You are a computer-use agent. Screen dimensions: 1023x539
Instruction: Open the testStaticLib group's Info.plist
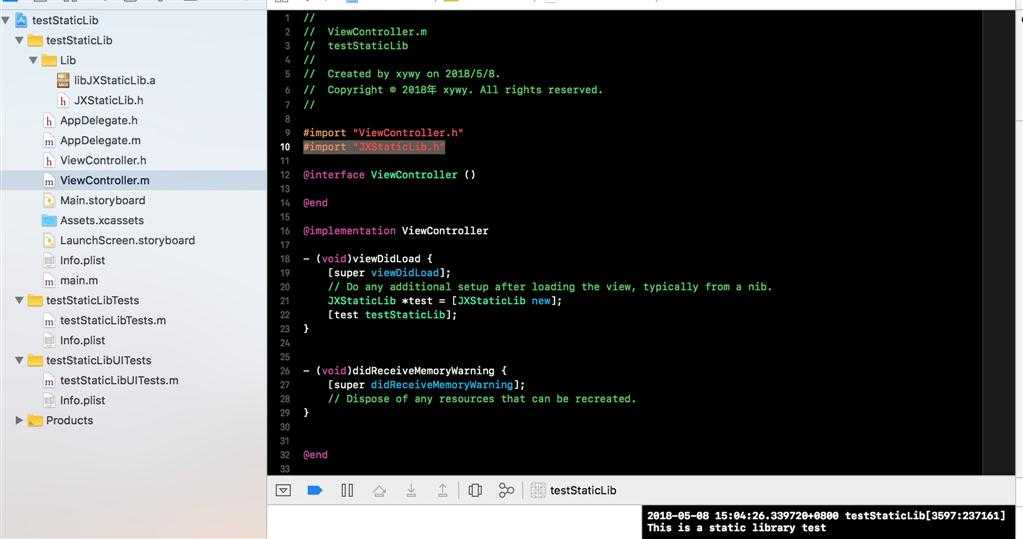tap(82, 261)
